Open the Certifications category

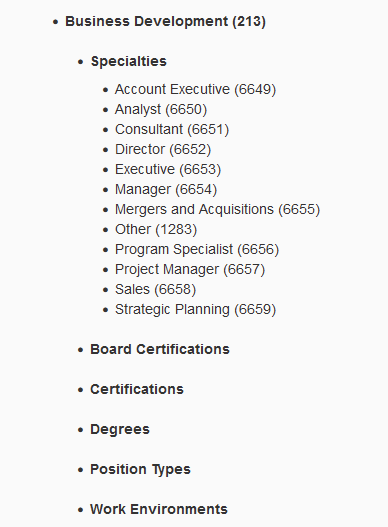(137, 390)
